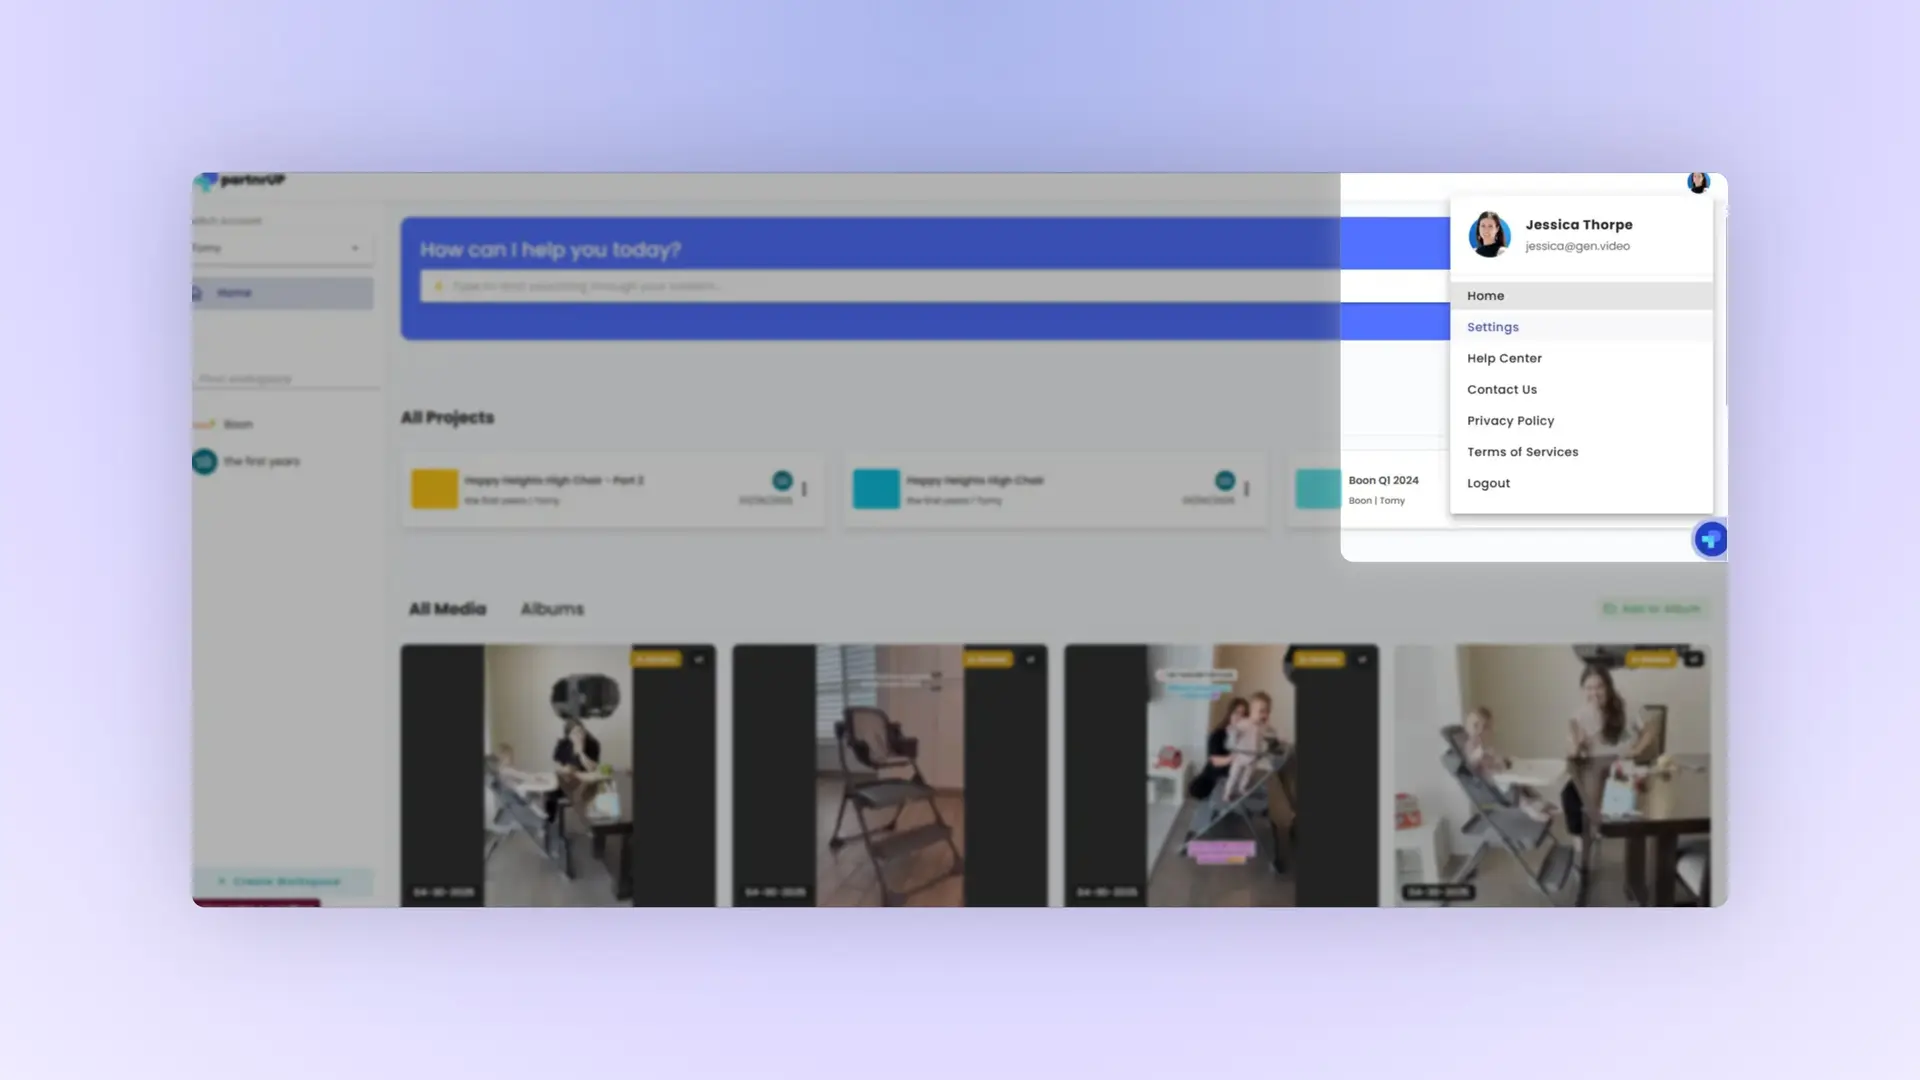1920x1080 pixels.
Task: Click the sparkle icon in the search bar
Action: (440, 286)
